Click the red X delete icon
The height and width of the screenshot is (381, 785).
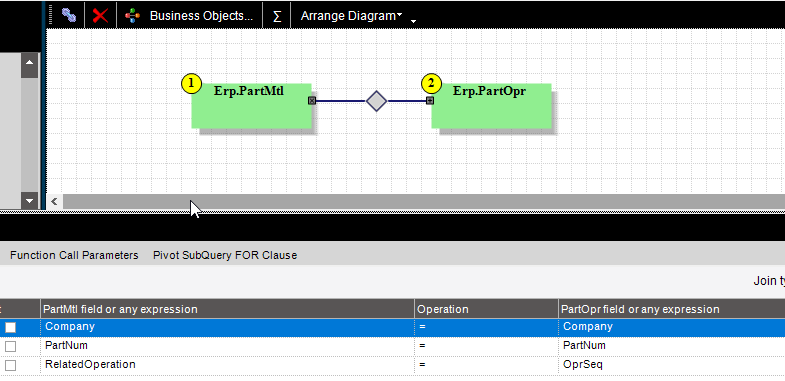100,15
